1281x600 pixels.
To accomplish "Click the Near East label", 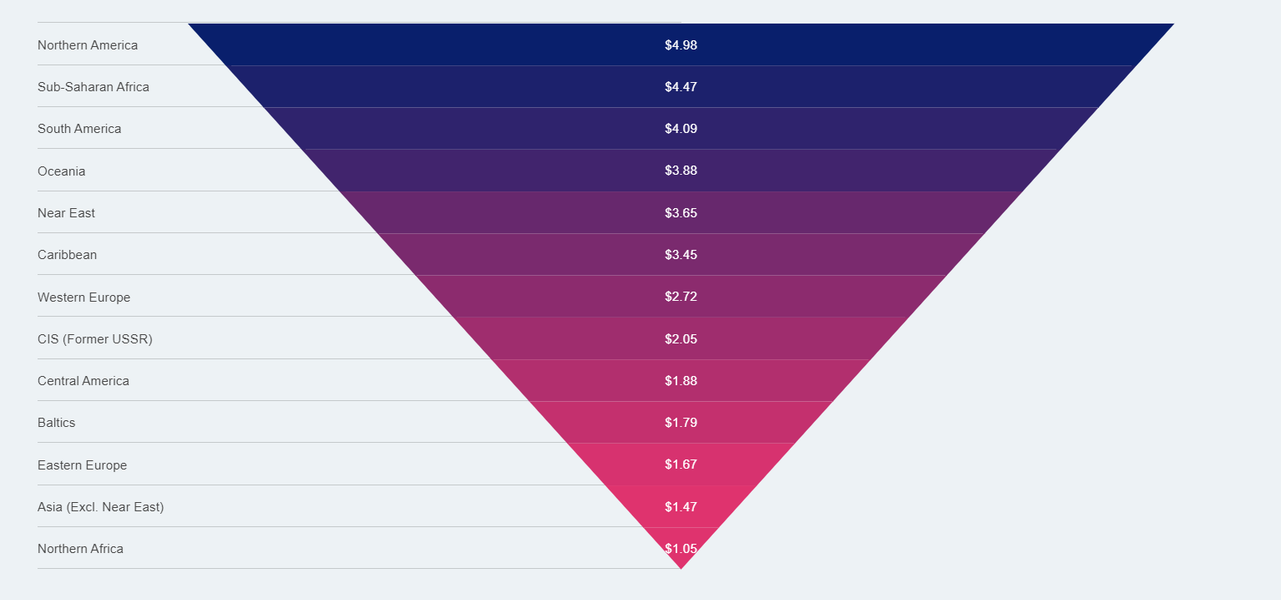I will point(66,213).
